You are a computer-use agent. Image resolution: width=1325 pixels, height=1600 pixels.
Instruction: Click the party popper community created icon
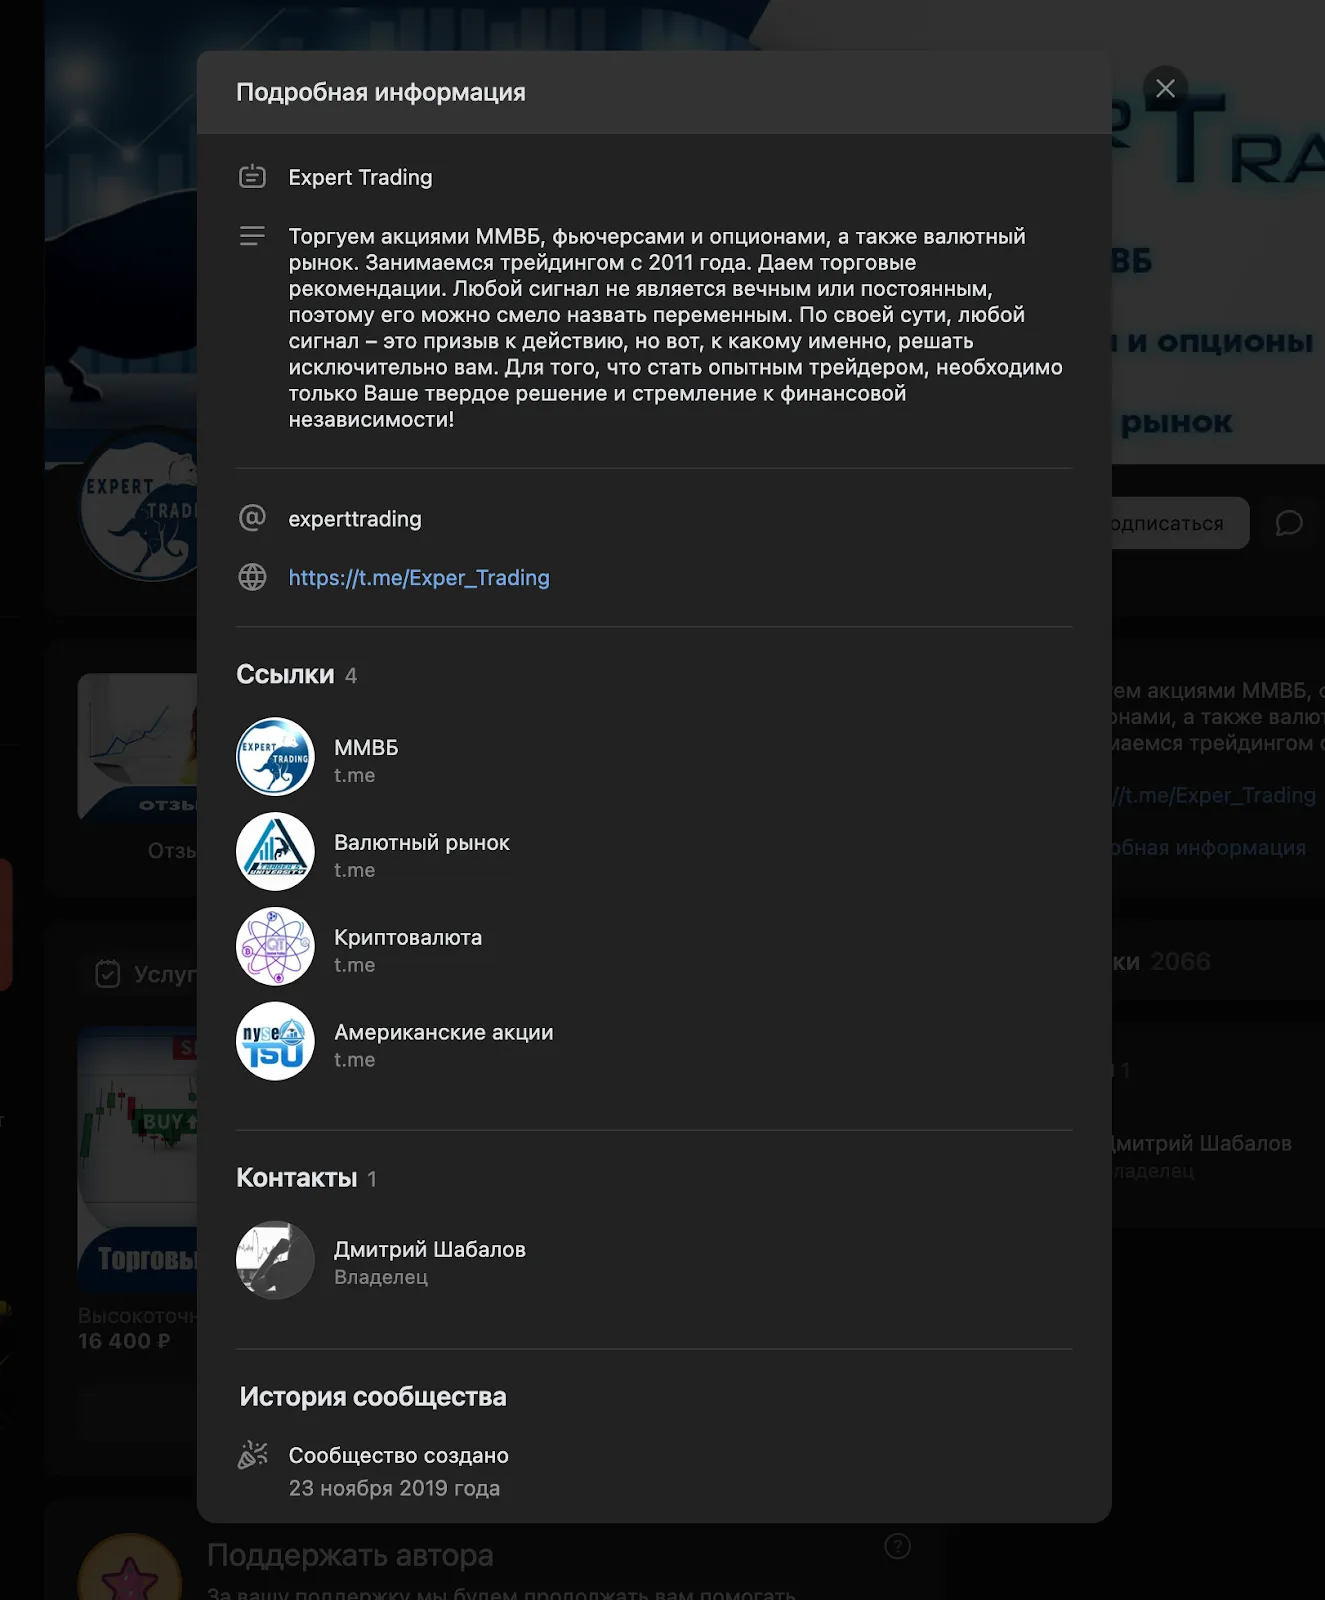click(252, 1455)
